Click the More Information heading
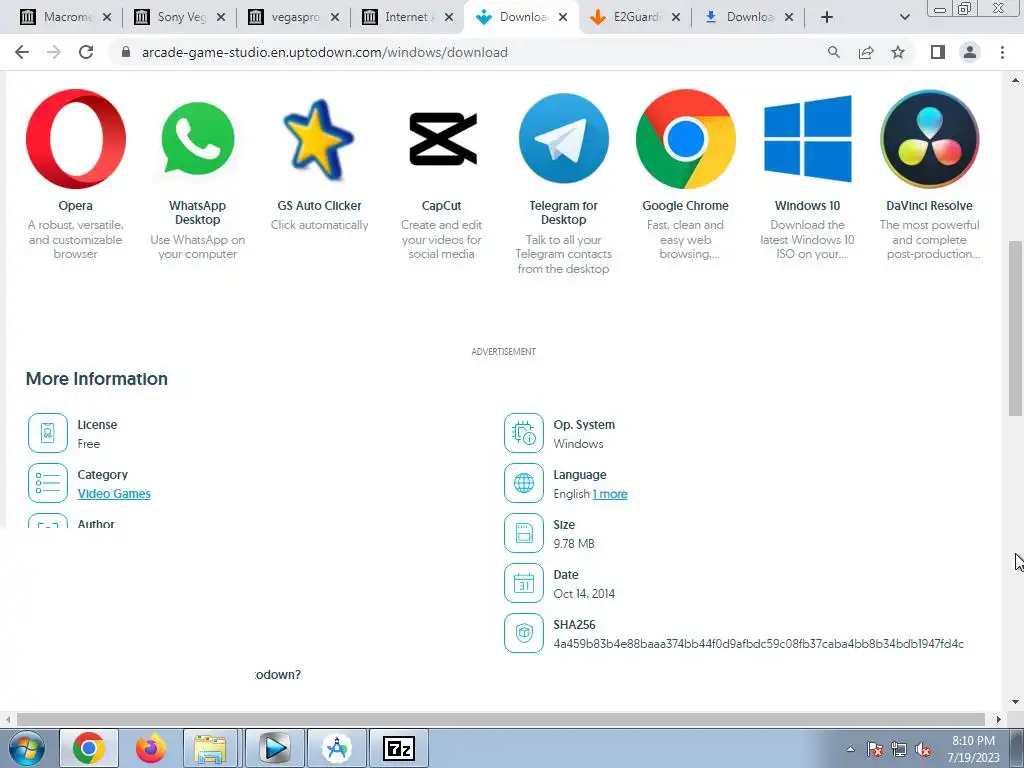The image size is (1024, 768). click(97, 379)
